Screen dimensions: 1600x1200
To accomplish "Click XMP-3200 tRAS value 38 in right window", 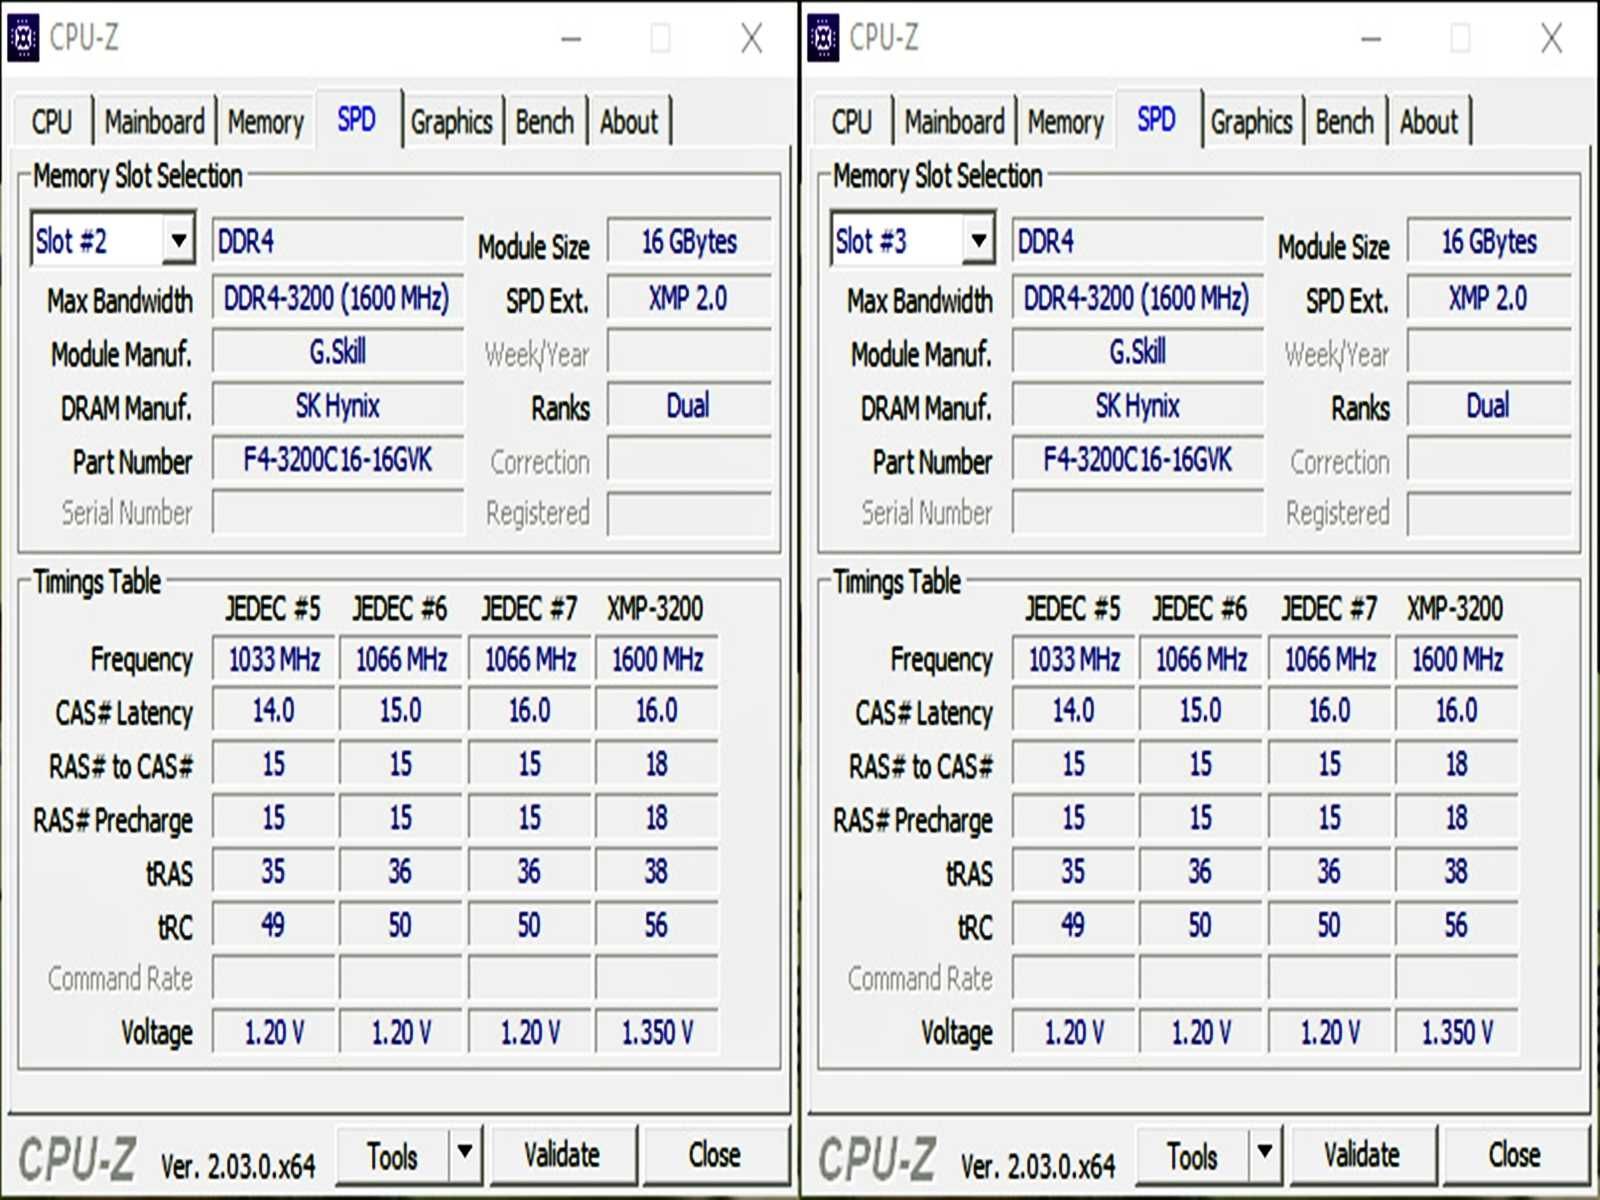I will point(1457,872).
